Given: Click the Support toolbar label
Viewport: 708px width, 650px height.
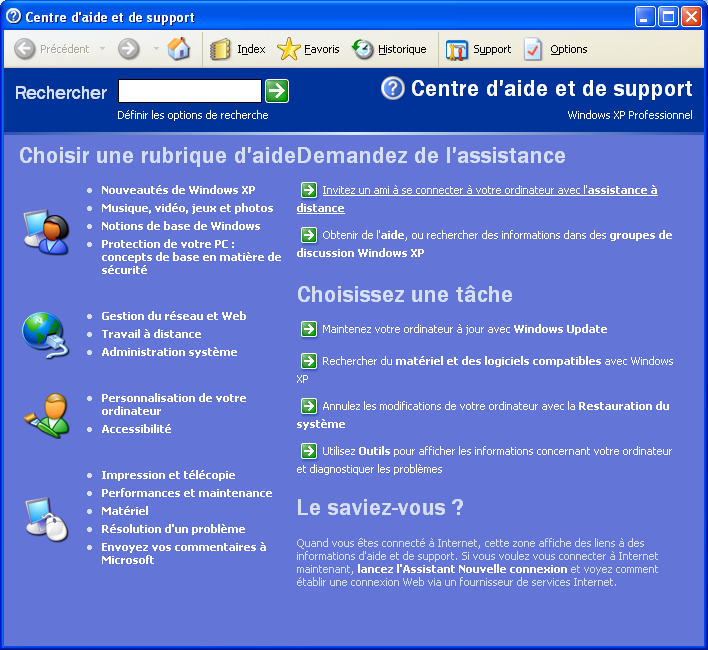Looking at the screenshot, I should click(x=492, y=49).
